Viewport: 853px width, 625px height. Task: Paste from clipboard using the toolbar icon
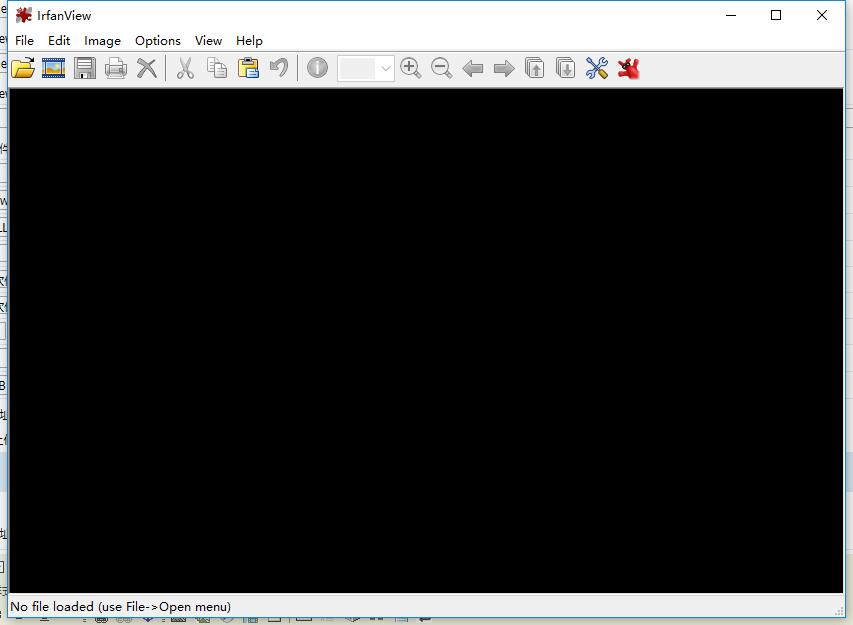tap(247, 68)
